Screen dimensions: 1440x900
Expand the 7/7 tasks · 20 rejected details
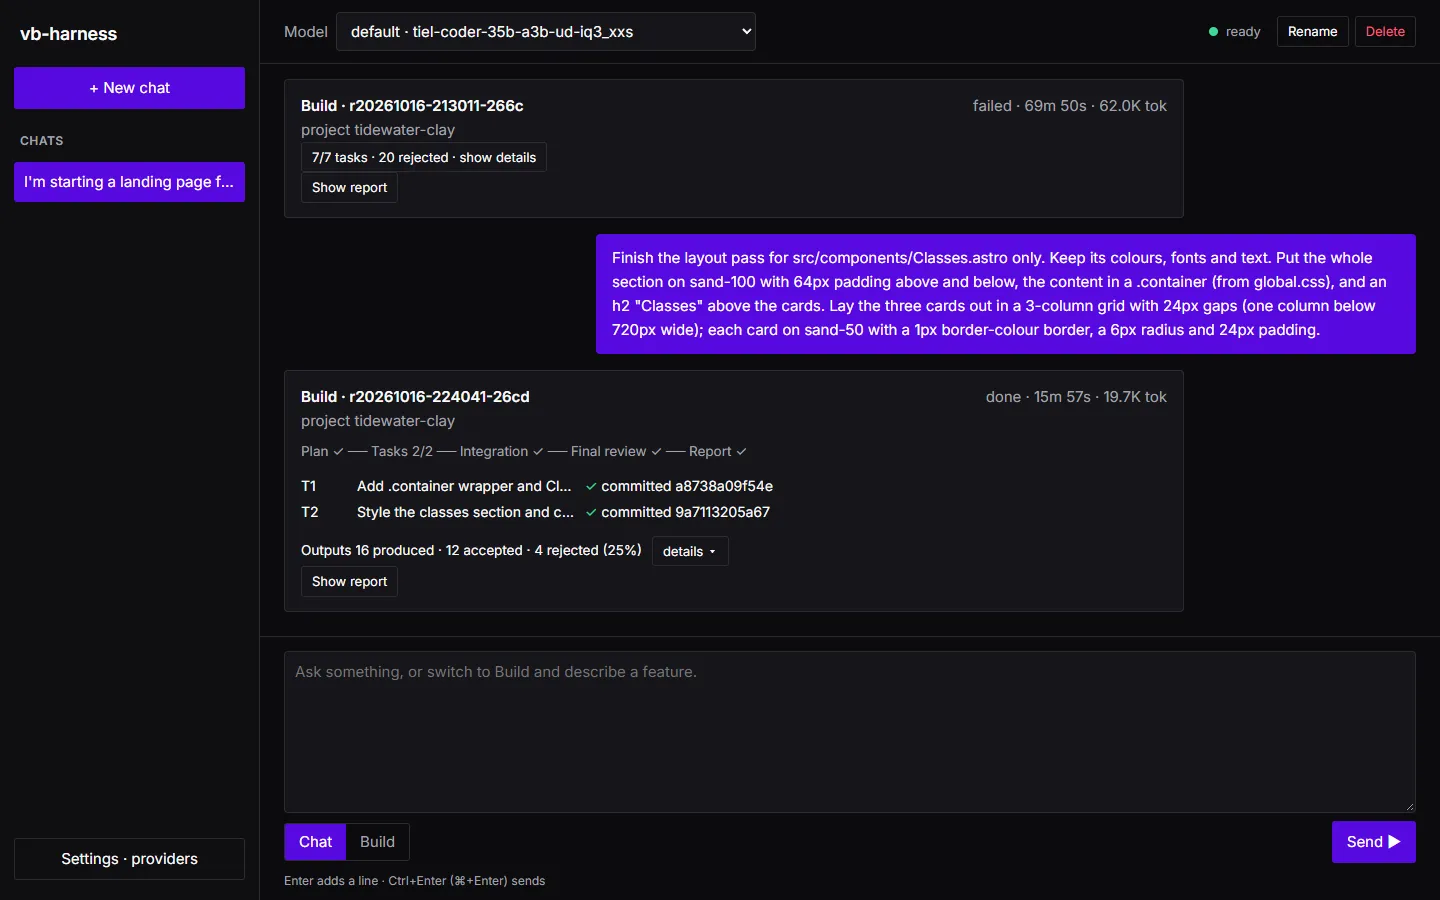coord(424,158)
